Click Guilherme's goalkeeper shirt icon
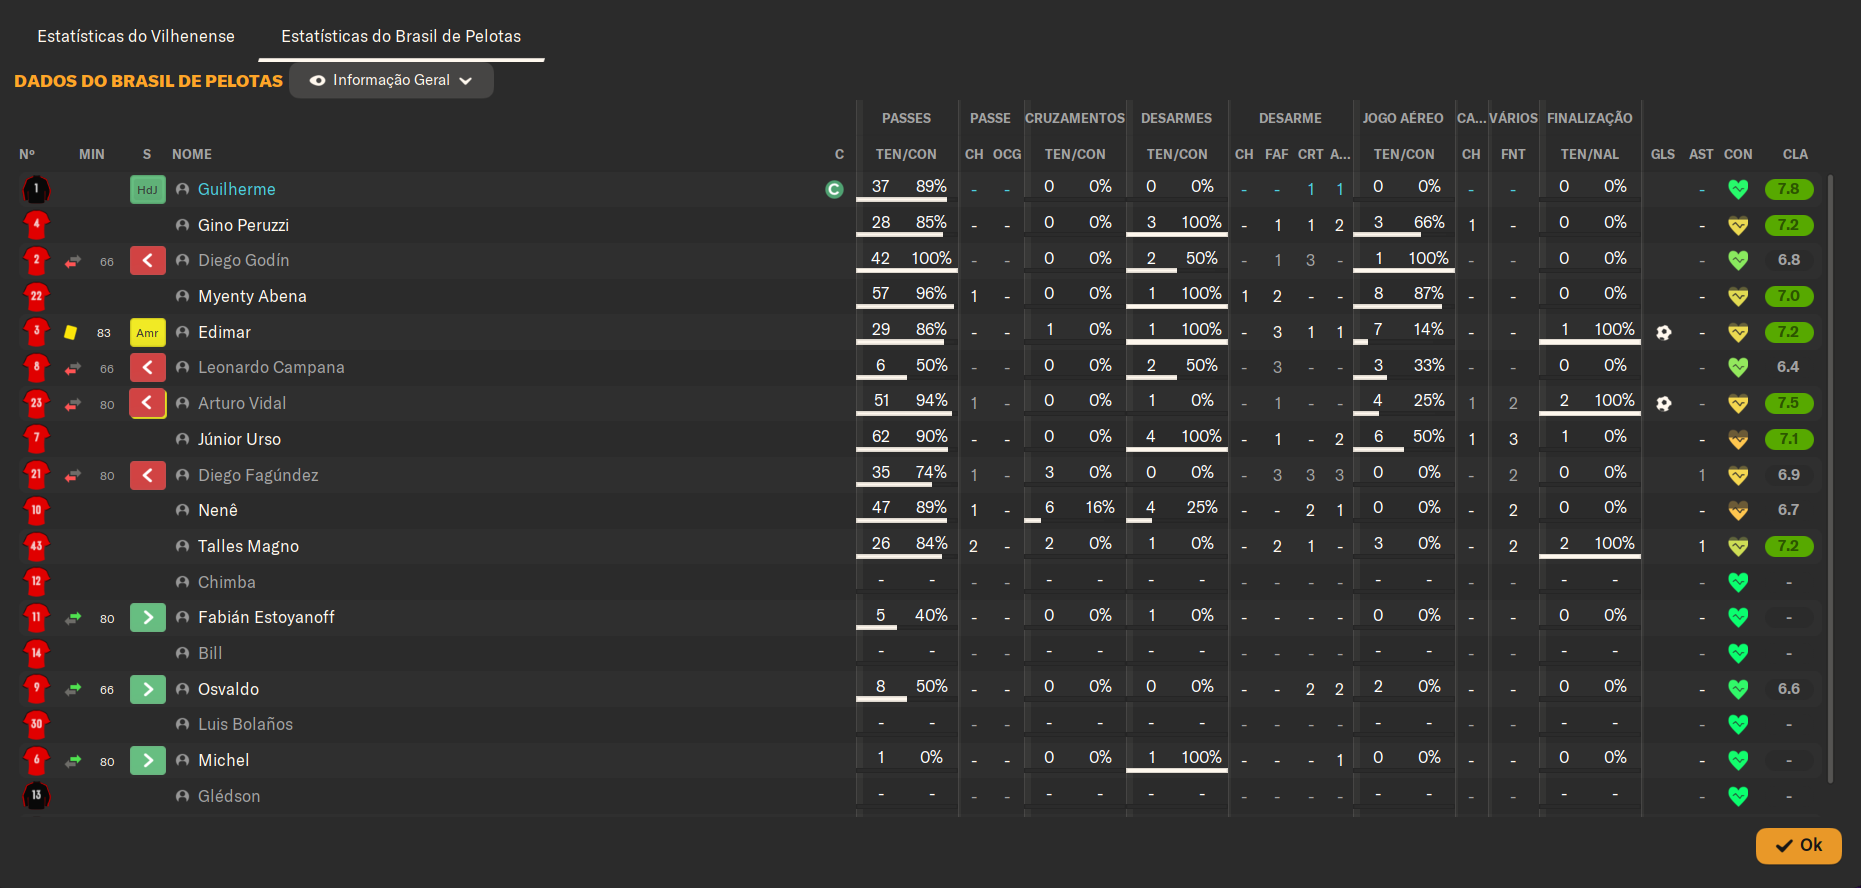This screenshot has height=888, width=1861. click(36, 189)
